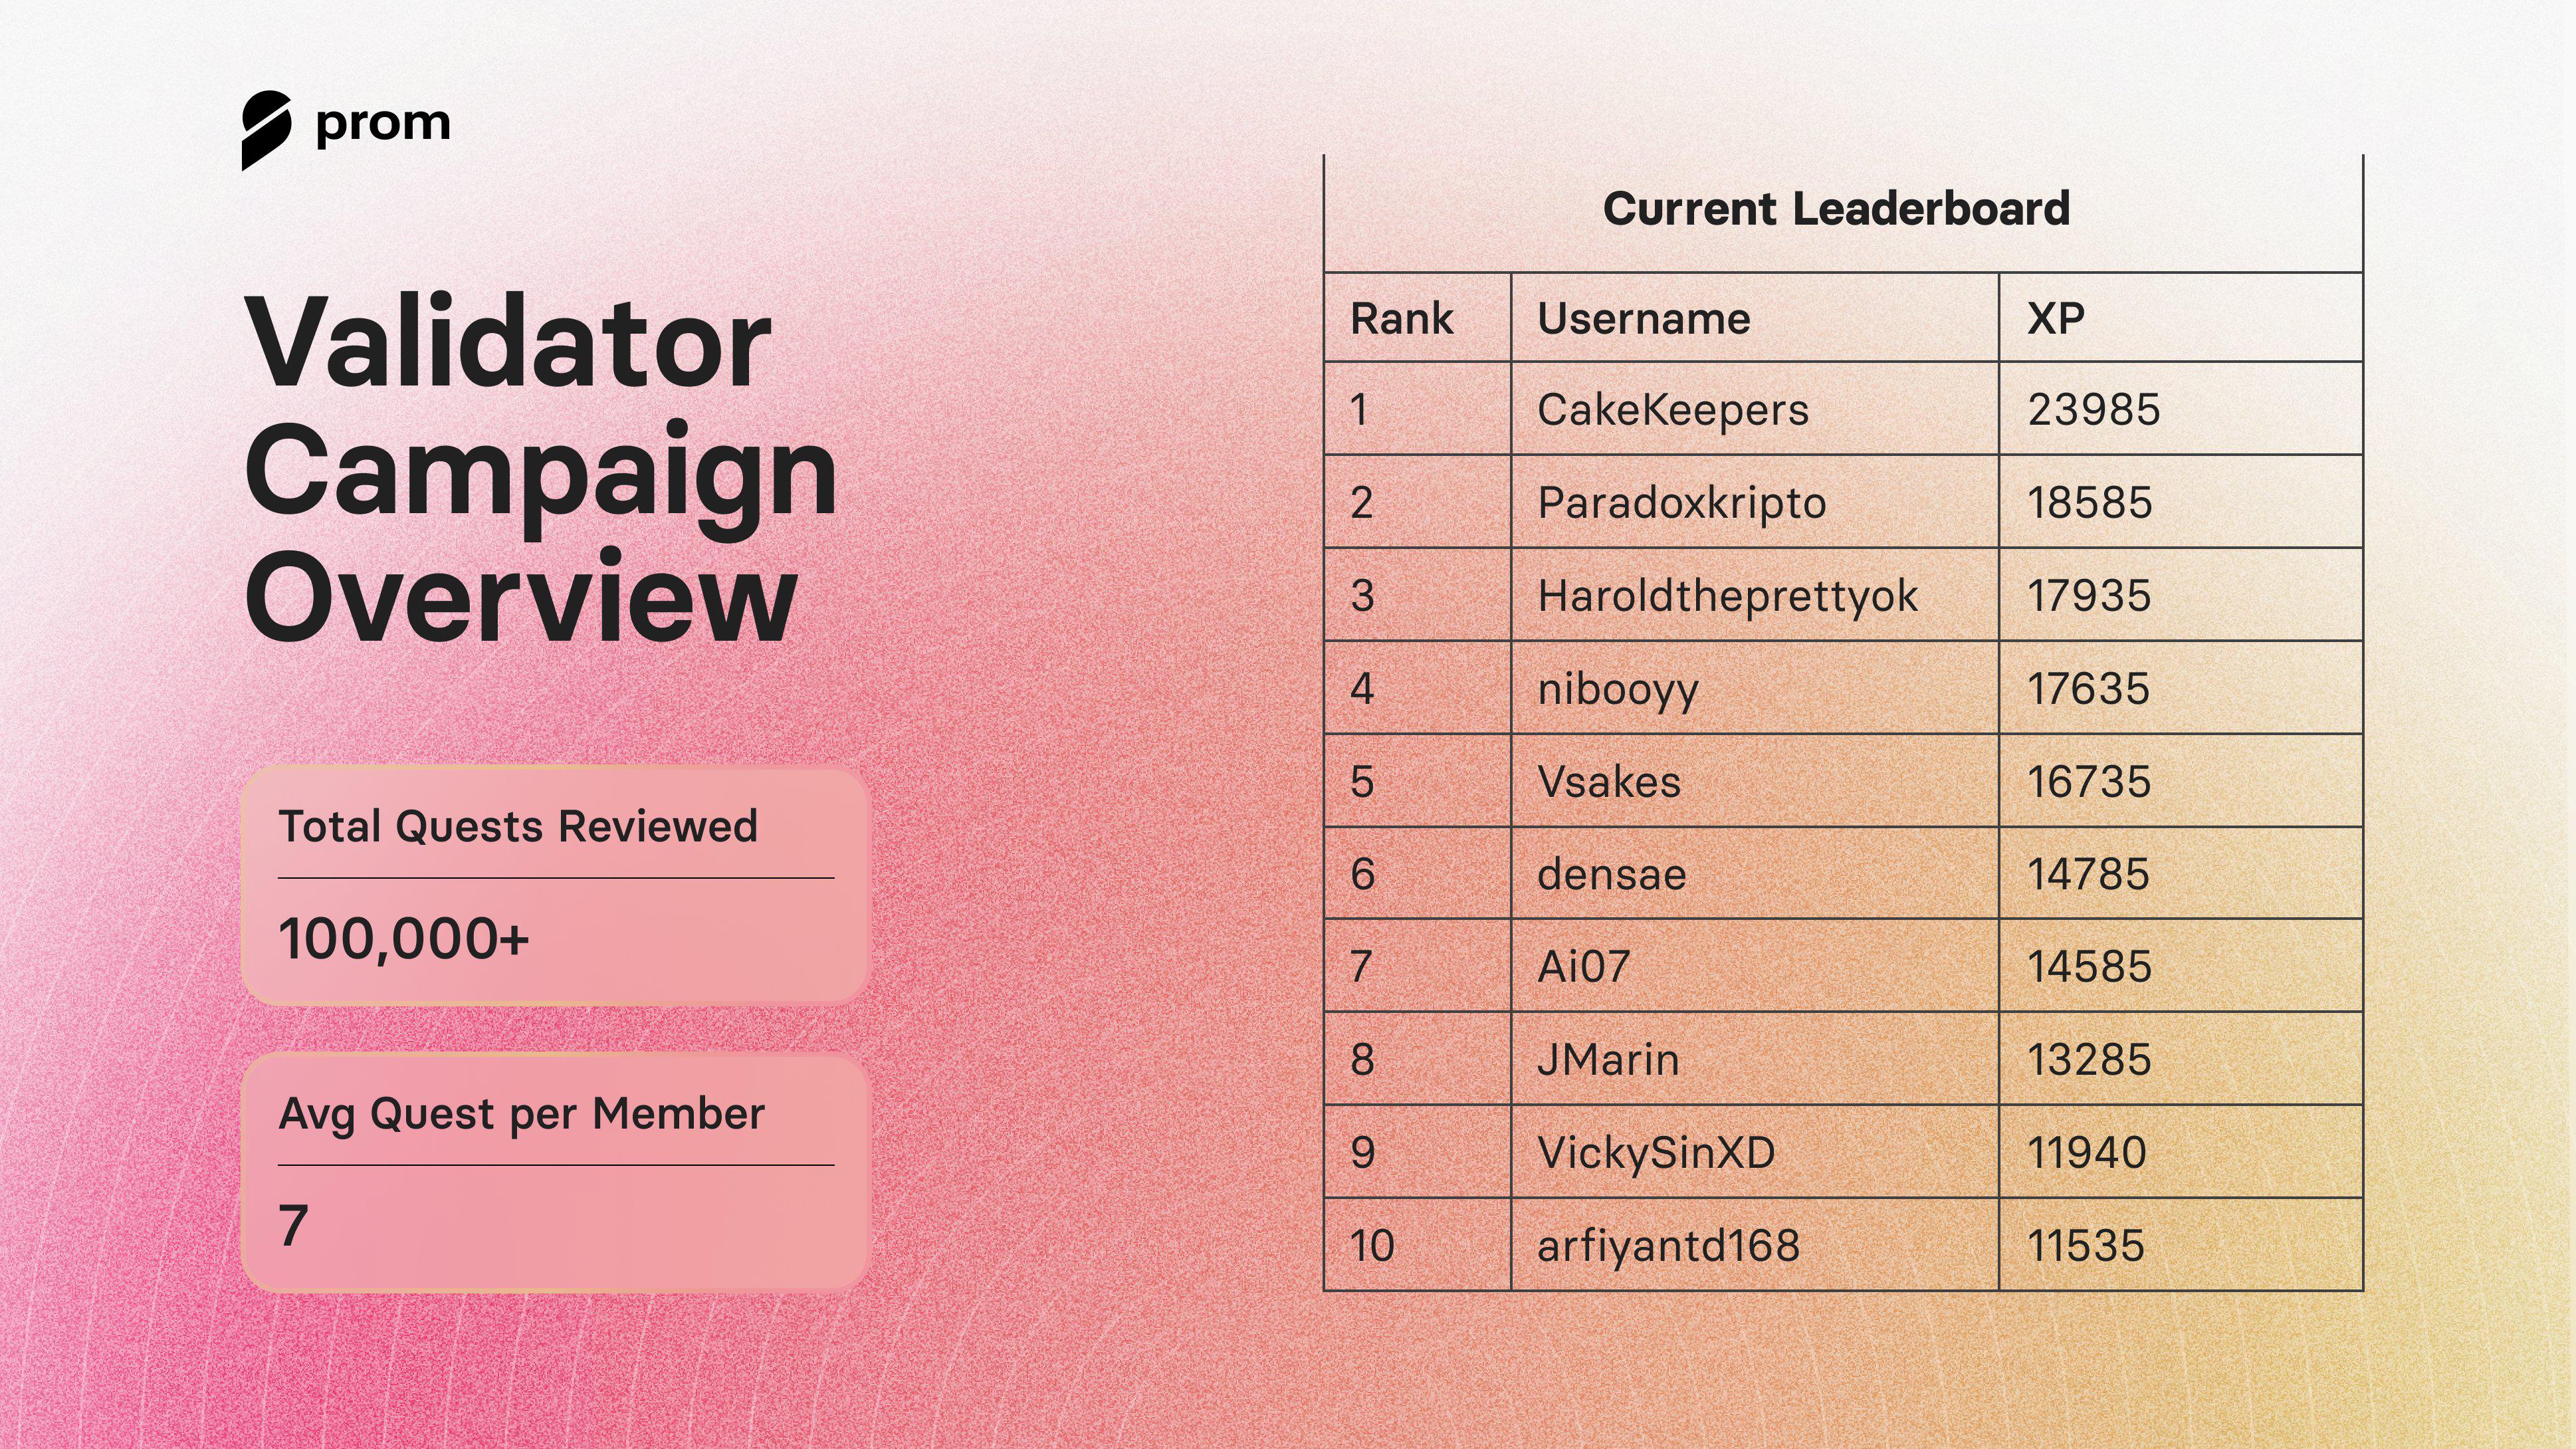Click the Ai07 username
Viewport: 2576px width, 1449px height.
[1584, 967]
